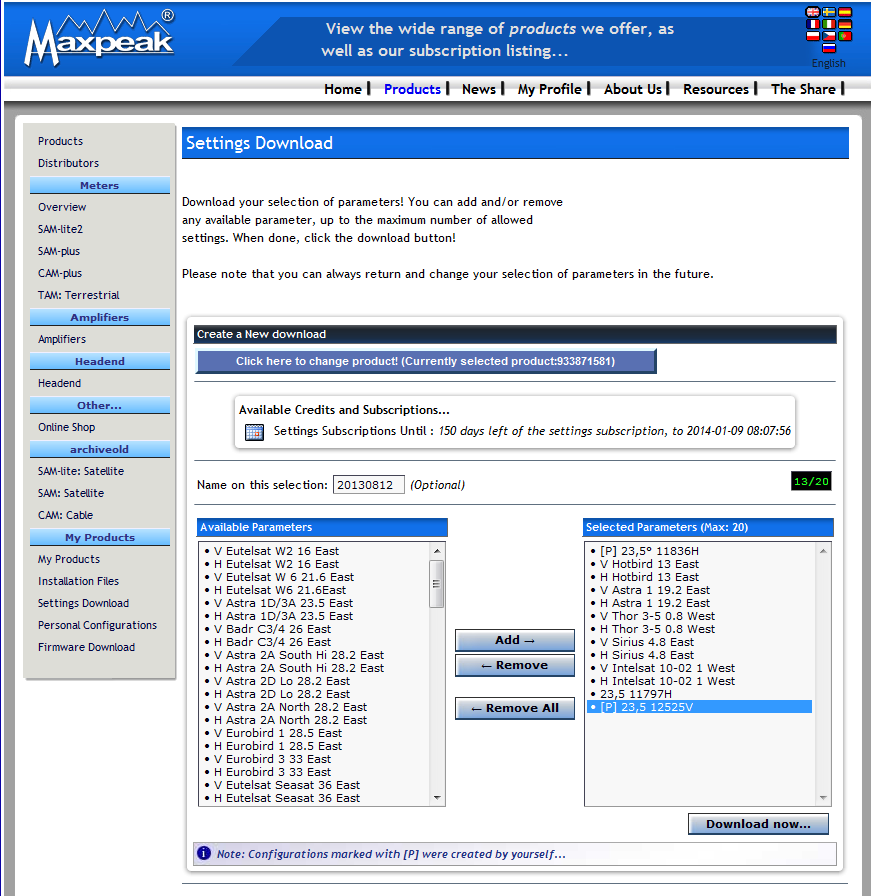
Task: Open SAM-lite: Satellite archive link
Action: coord(81,471)
